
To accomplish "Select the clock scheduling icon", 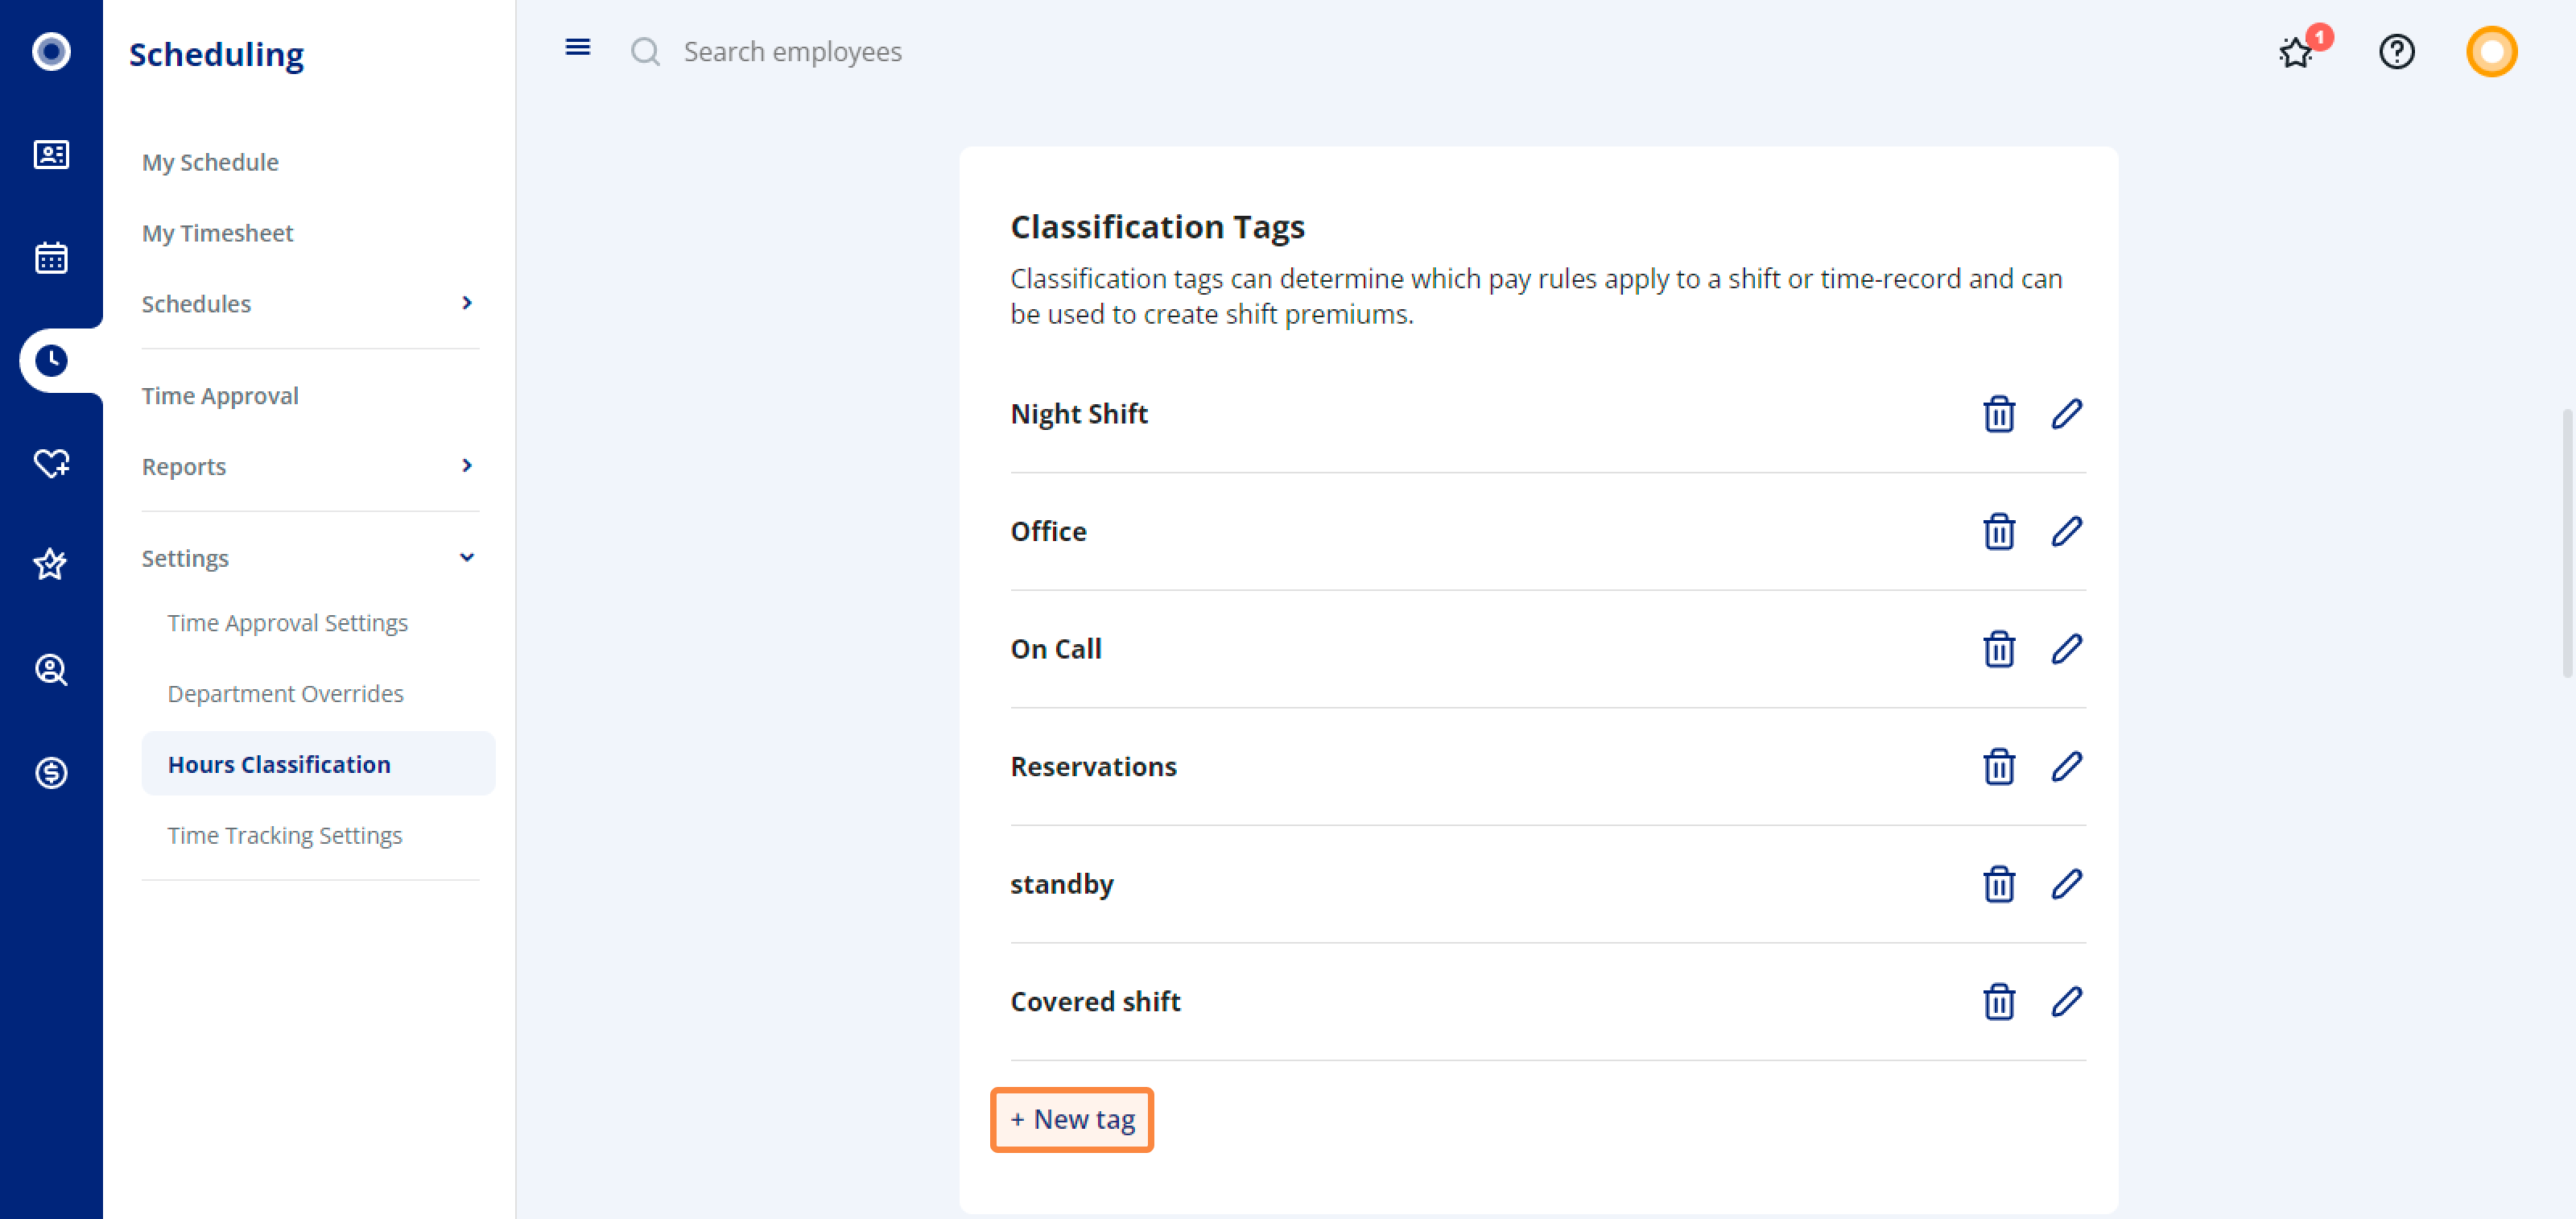I will coord(51,360).
